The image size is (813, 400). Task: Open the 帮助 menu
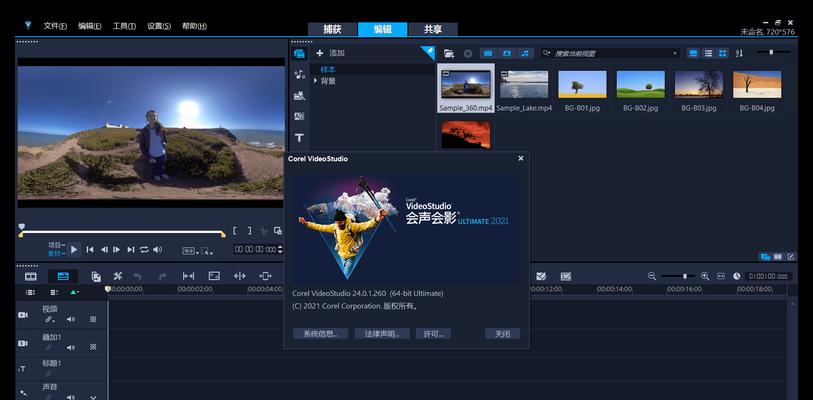[x=194, y=26]
